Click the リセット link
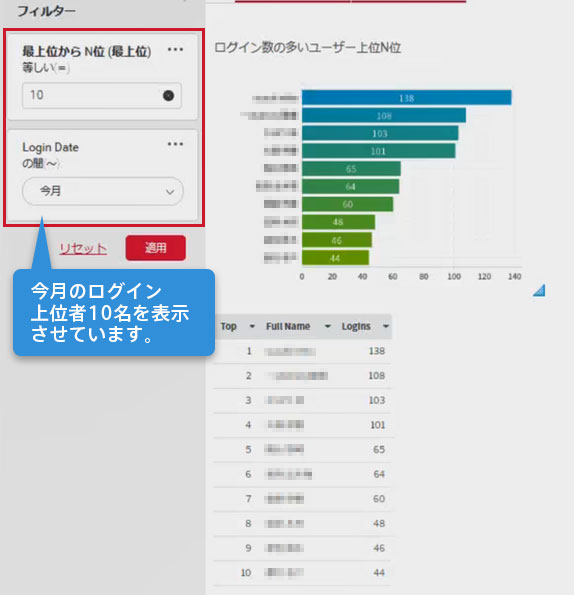574x595 pixels. 83,248
